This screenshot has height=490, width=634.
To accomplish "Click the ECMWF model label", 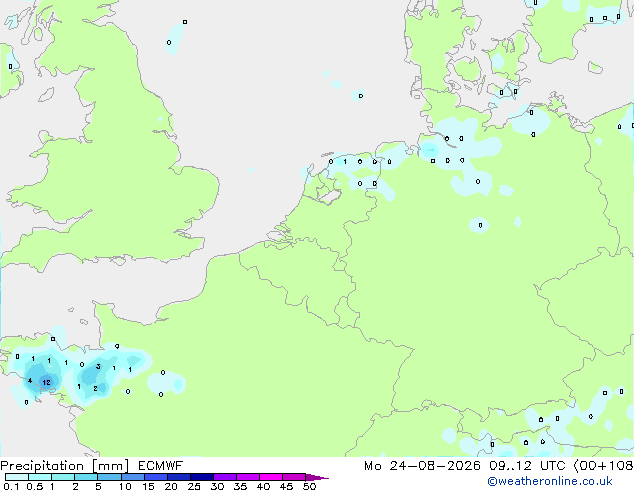I will (161, 466).
